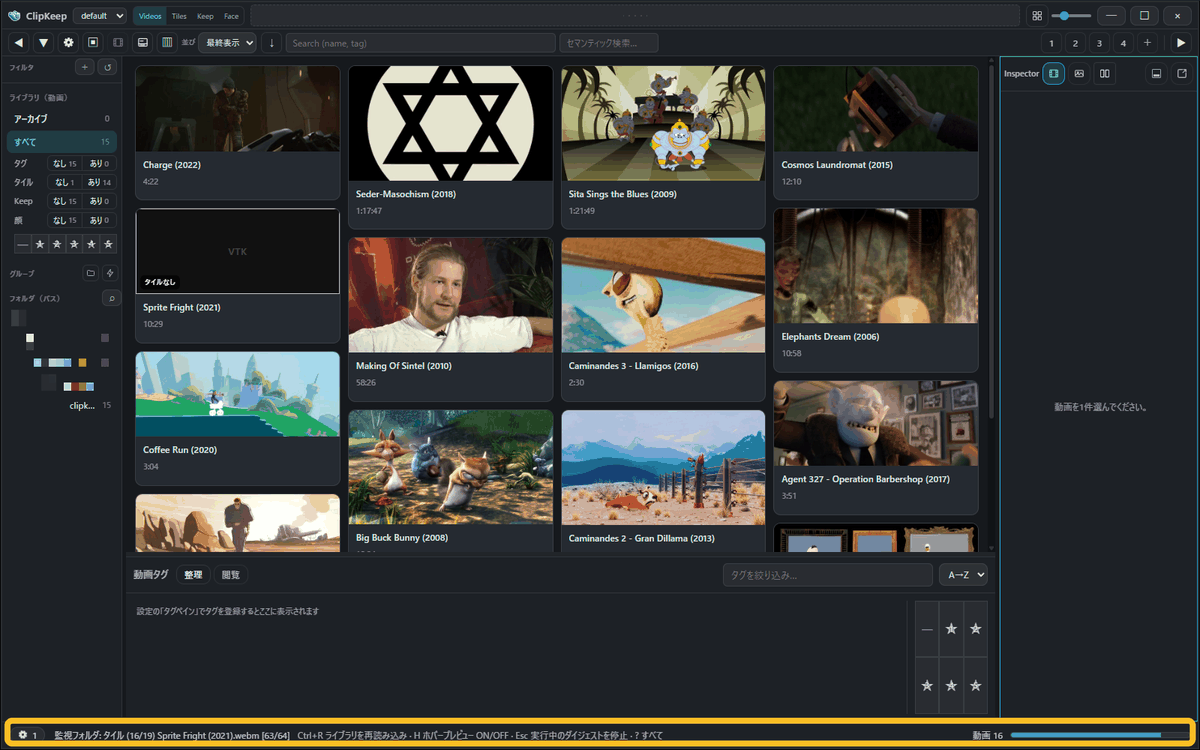
Task: Switch to the Keep tab
Action: tap(205, 16)
